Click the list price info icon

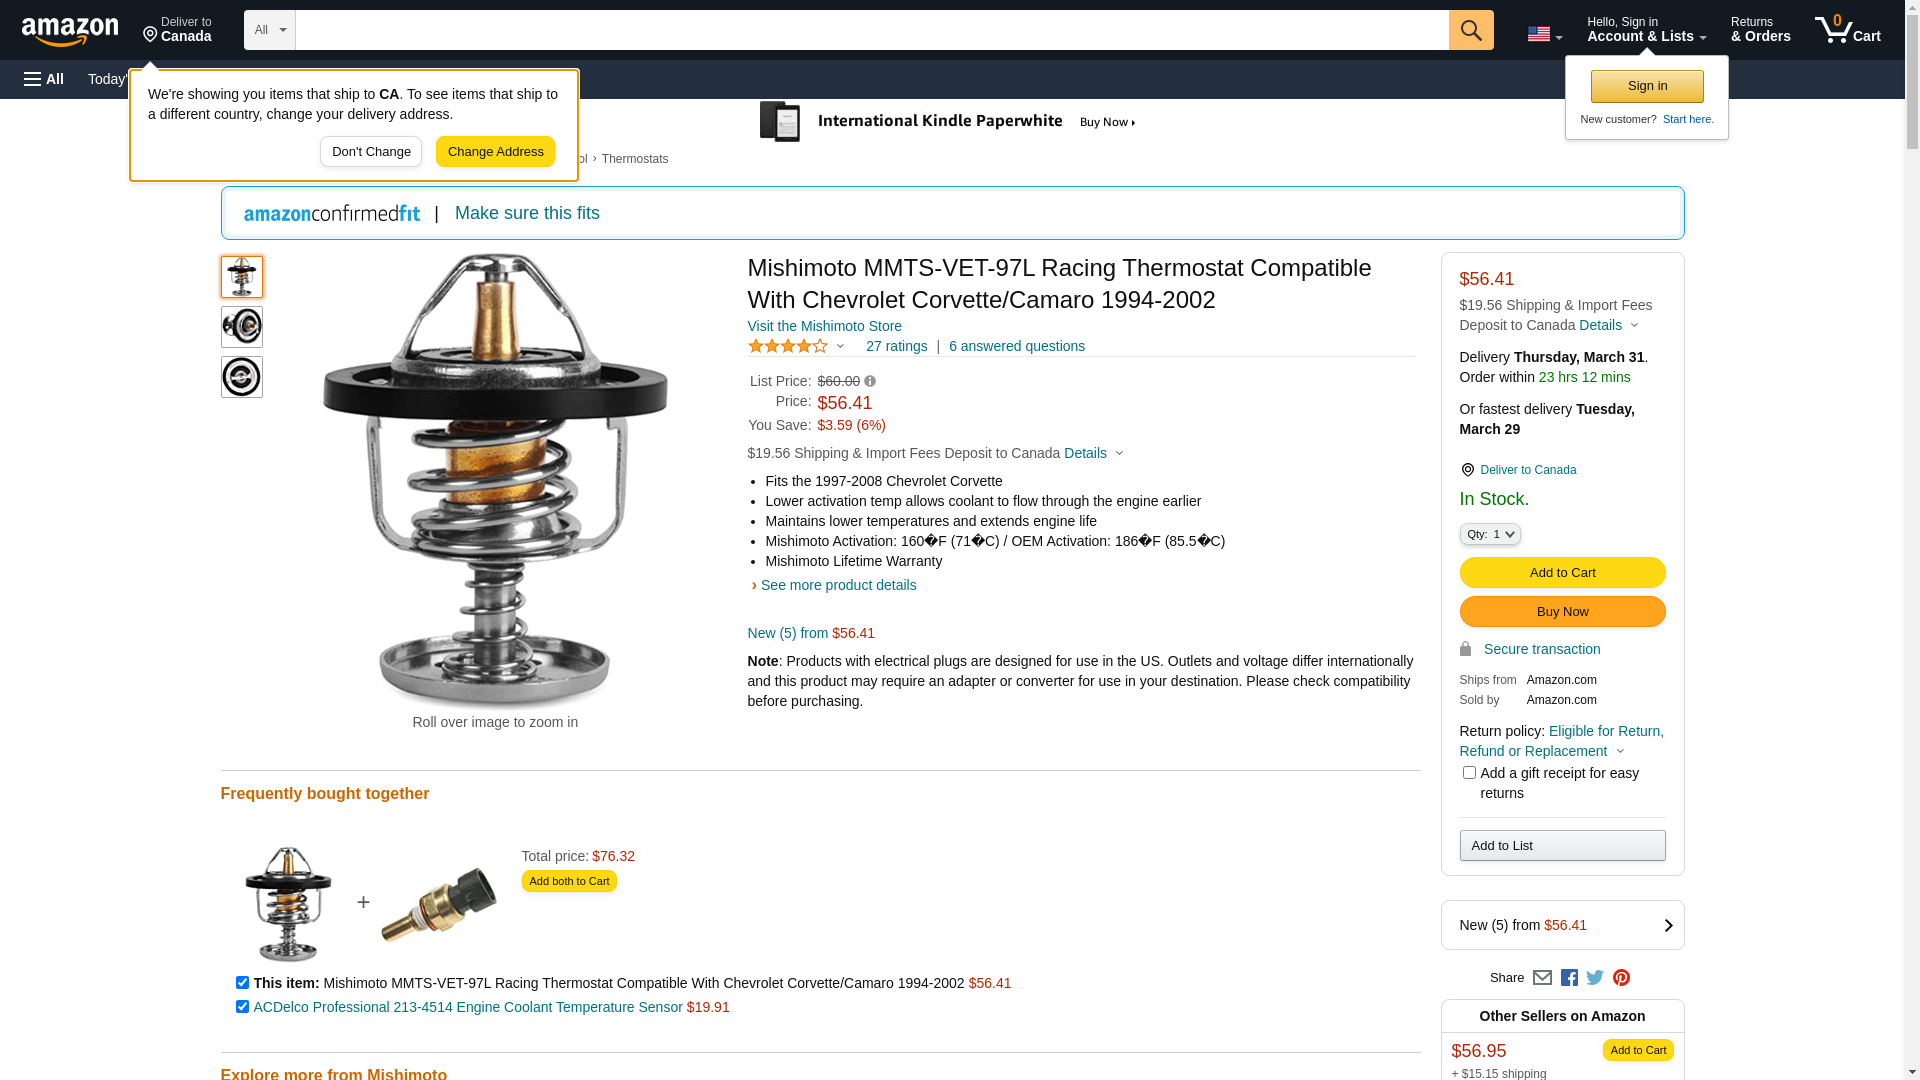[870, 381]
